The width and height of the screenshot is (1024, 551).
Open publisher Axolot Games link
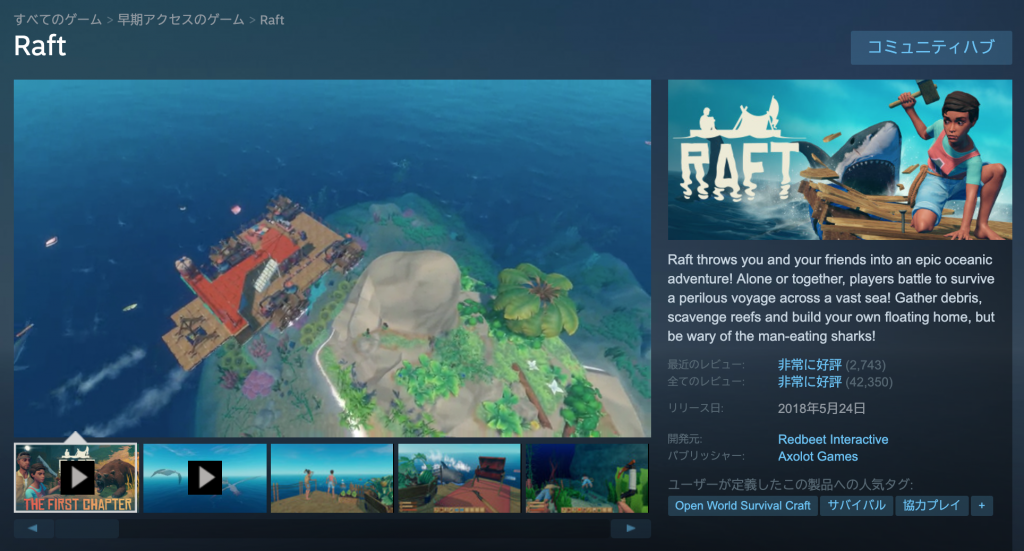tap(818, 456)
